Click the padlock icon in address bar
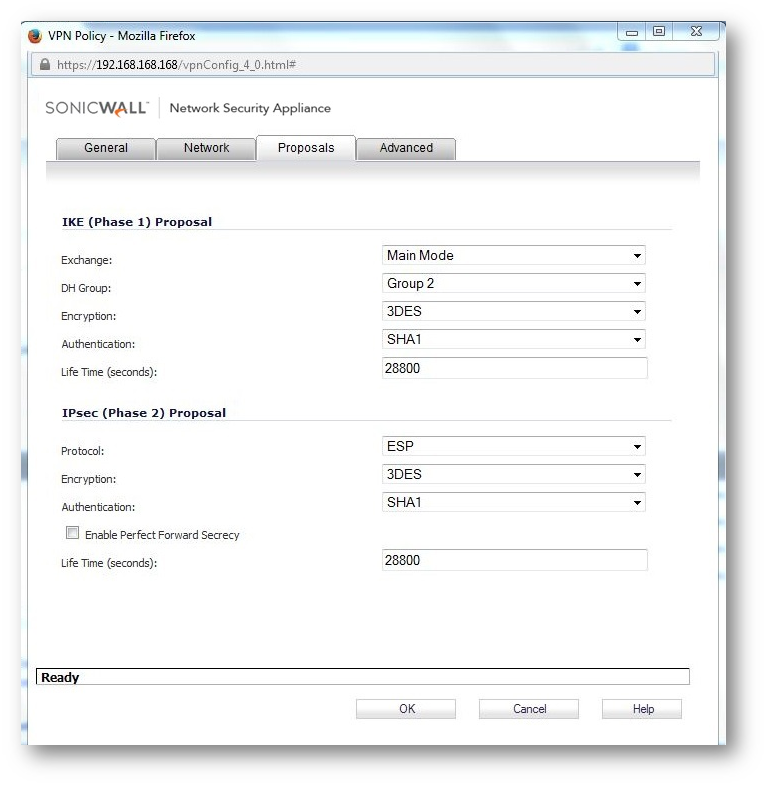This screenshot has width=768, height=787. click(45, 64)
